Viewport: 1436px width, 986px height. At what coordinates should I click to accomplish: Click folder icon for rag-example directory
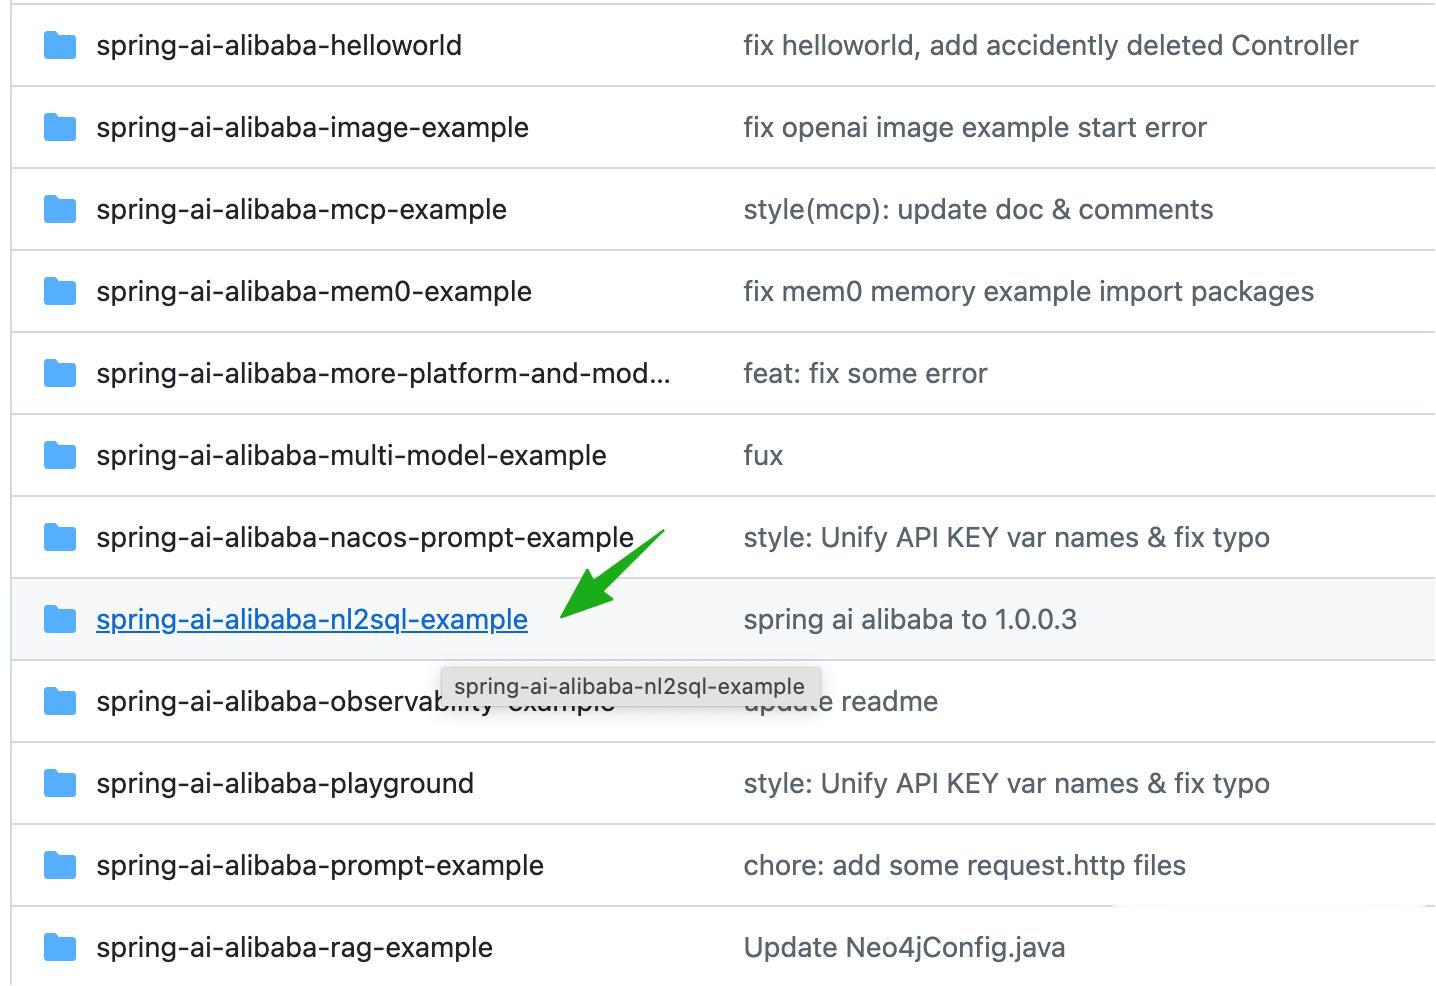click(60, 947)
